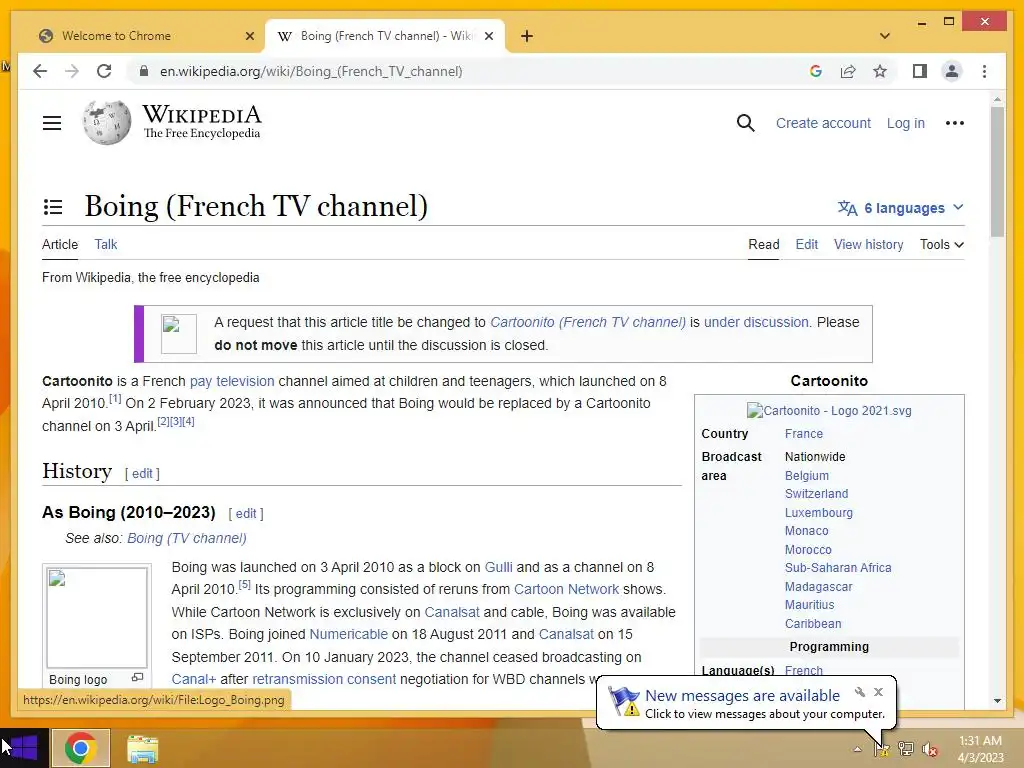1024x768 pixels.
Task: Open the Cartoonito (French TV channel) link
Action: pyautogui.click(x=588, y=322)
